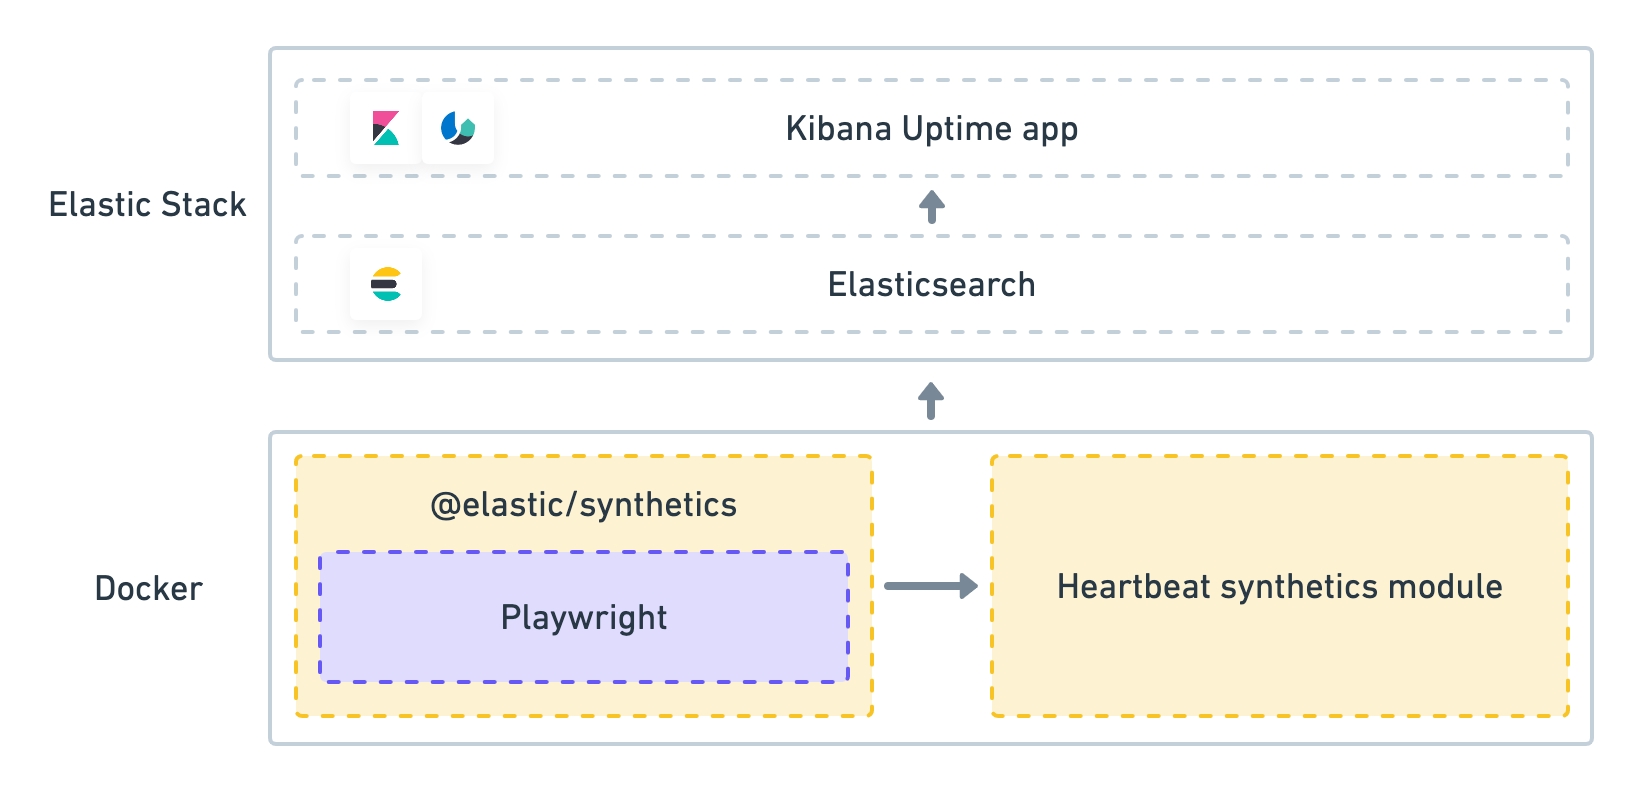Select the Kibana Uptime app label
The height and width of the screenshot is (792, 1640).
pos(932,129)
